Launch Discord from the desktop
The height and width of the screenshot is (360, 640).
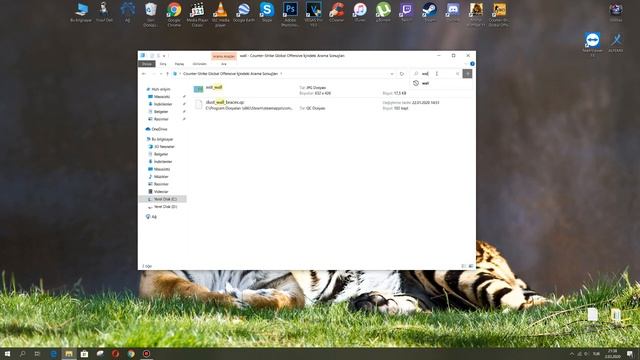click(x=453, y=12)
